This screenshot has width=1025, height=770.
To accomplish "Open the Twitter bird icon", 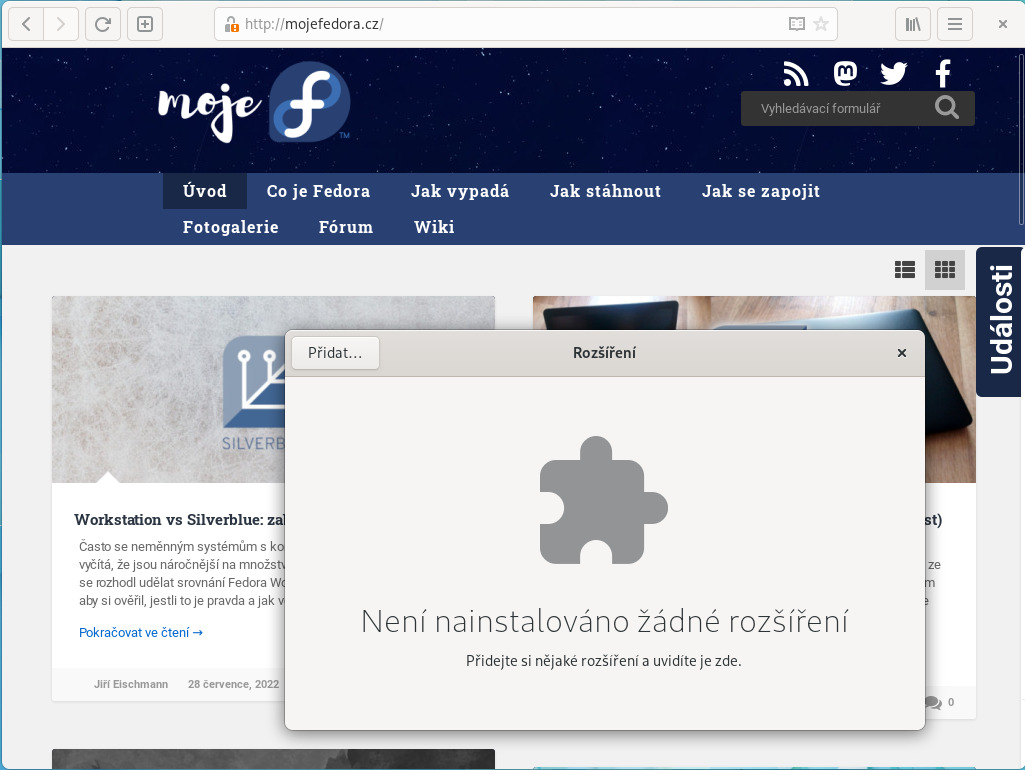I will tap(893, 73).
